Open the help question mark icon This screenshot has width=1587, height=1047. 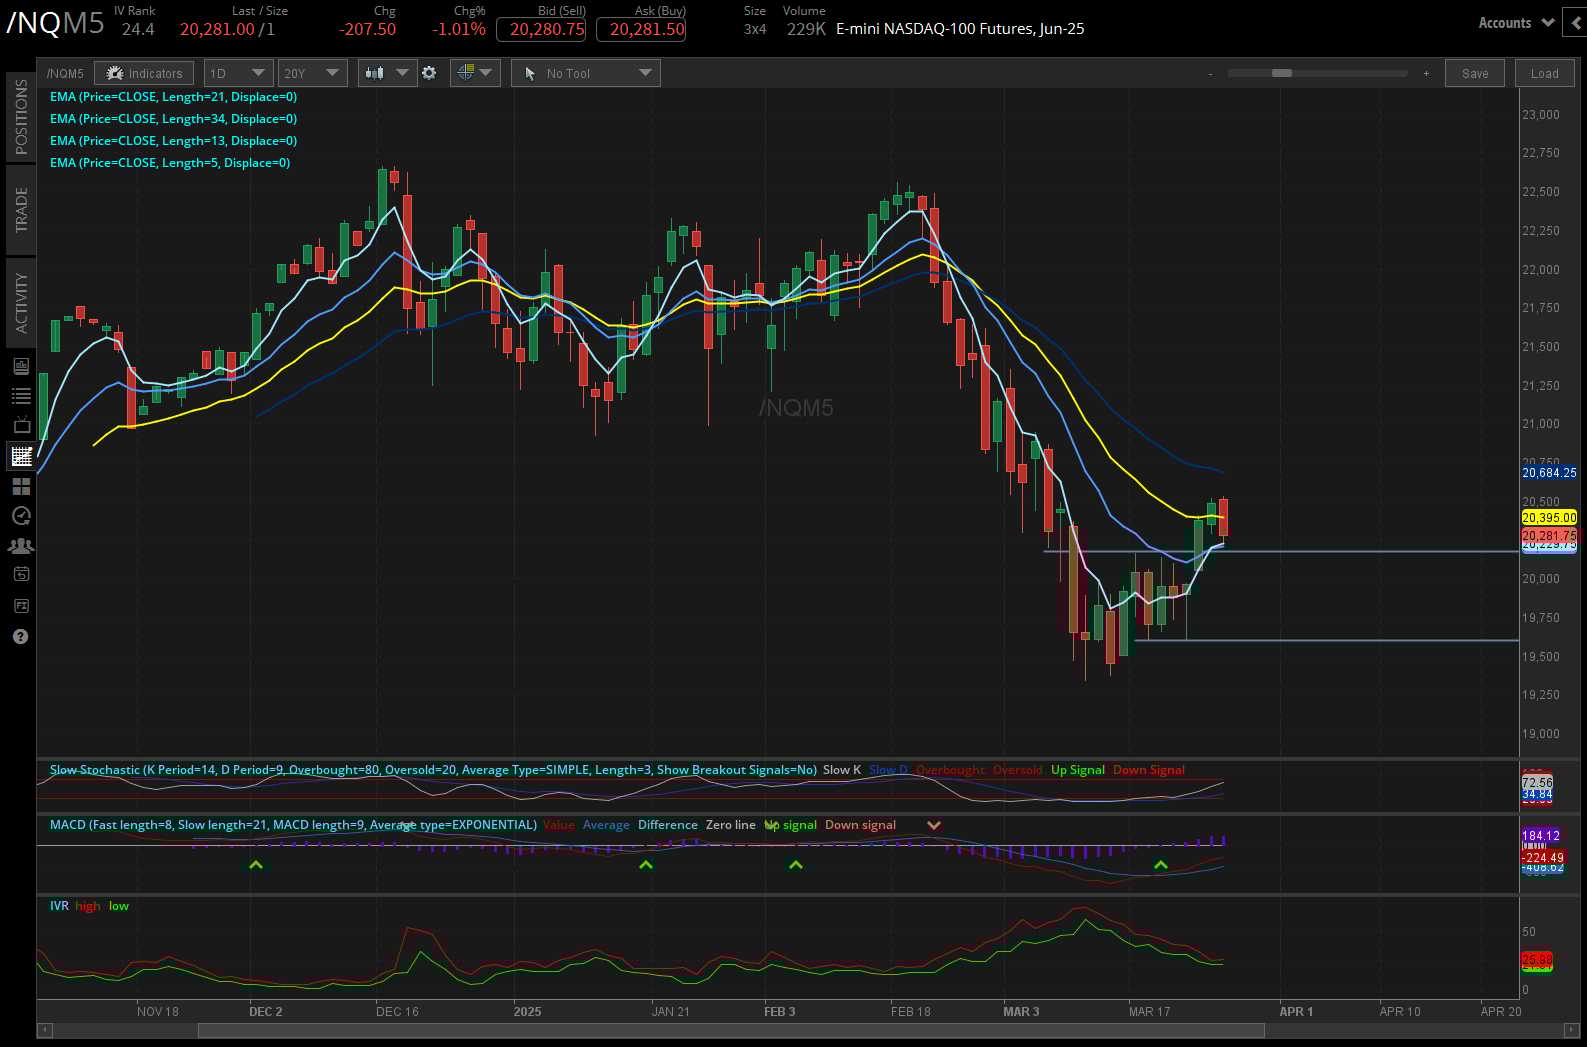point(21,636)
